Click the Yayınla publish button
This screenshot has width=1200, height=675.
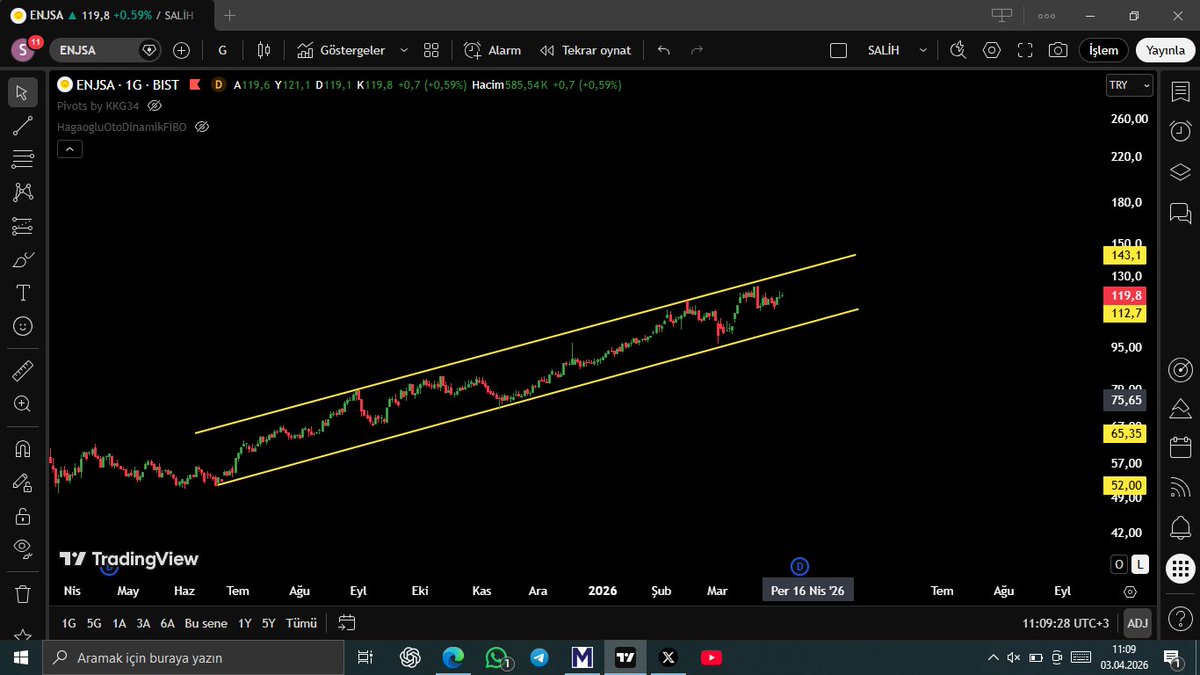coord(1165,50)
